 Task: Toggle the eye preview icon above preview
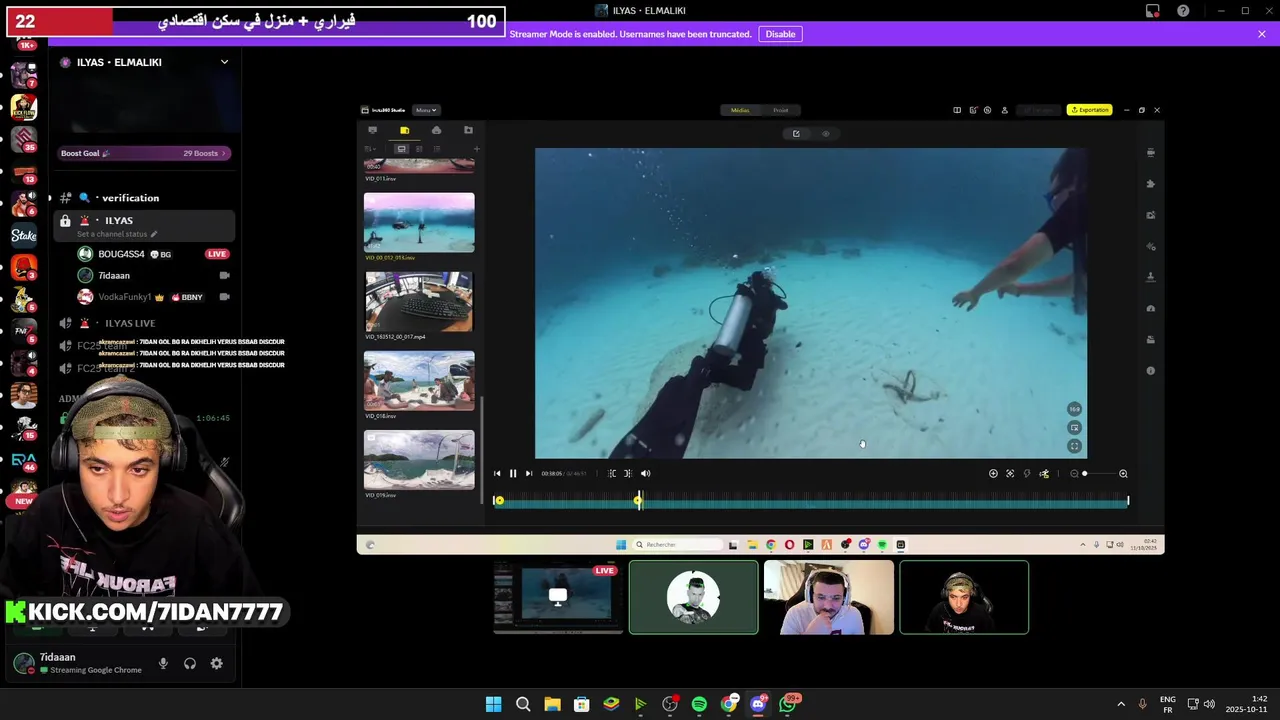825,134
